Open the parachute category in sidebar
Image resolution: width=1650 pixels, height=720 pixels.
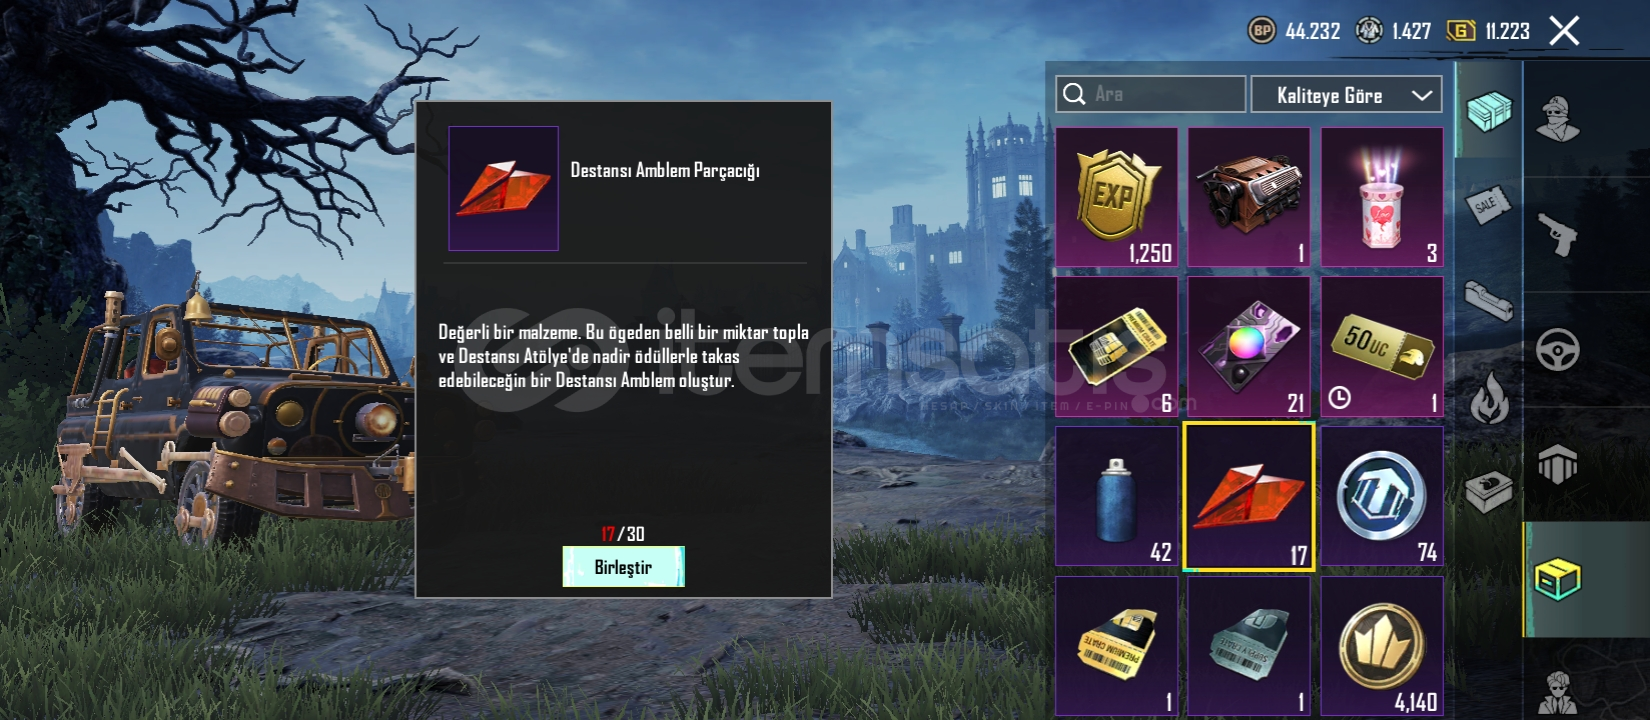coord(1557,463)
